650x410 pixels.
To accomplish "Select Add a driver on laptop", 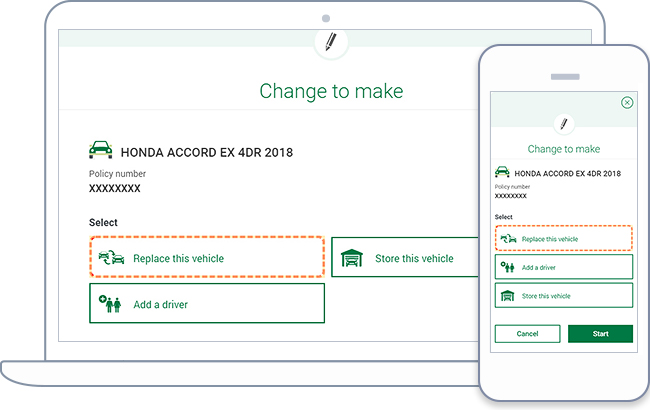I will 207,303.
